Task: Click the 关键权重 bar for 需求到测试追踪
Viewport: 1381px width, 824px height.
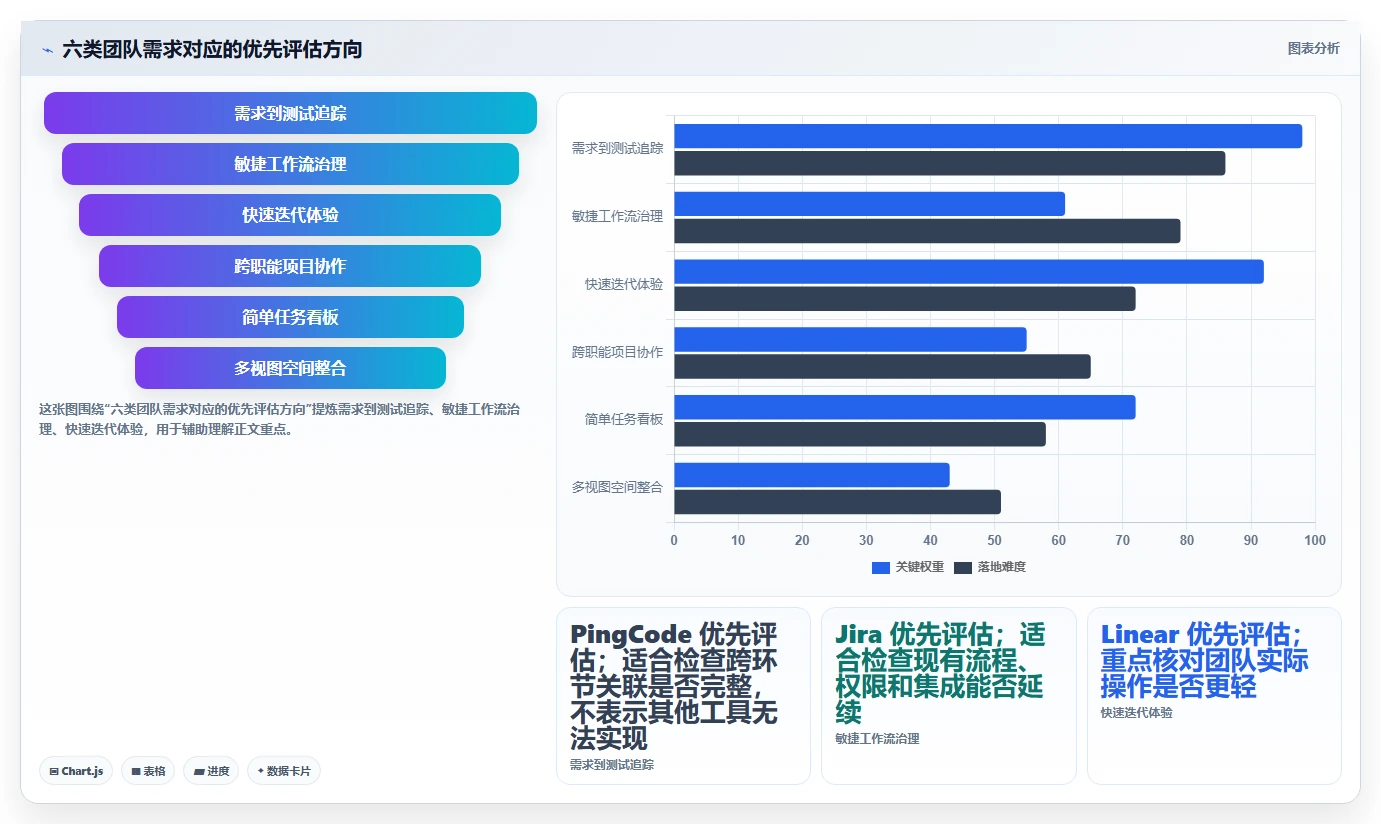Action: [x=988, y=136]
